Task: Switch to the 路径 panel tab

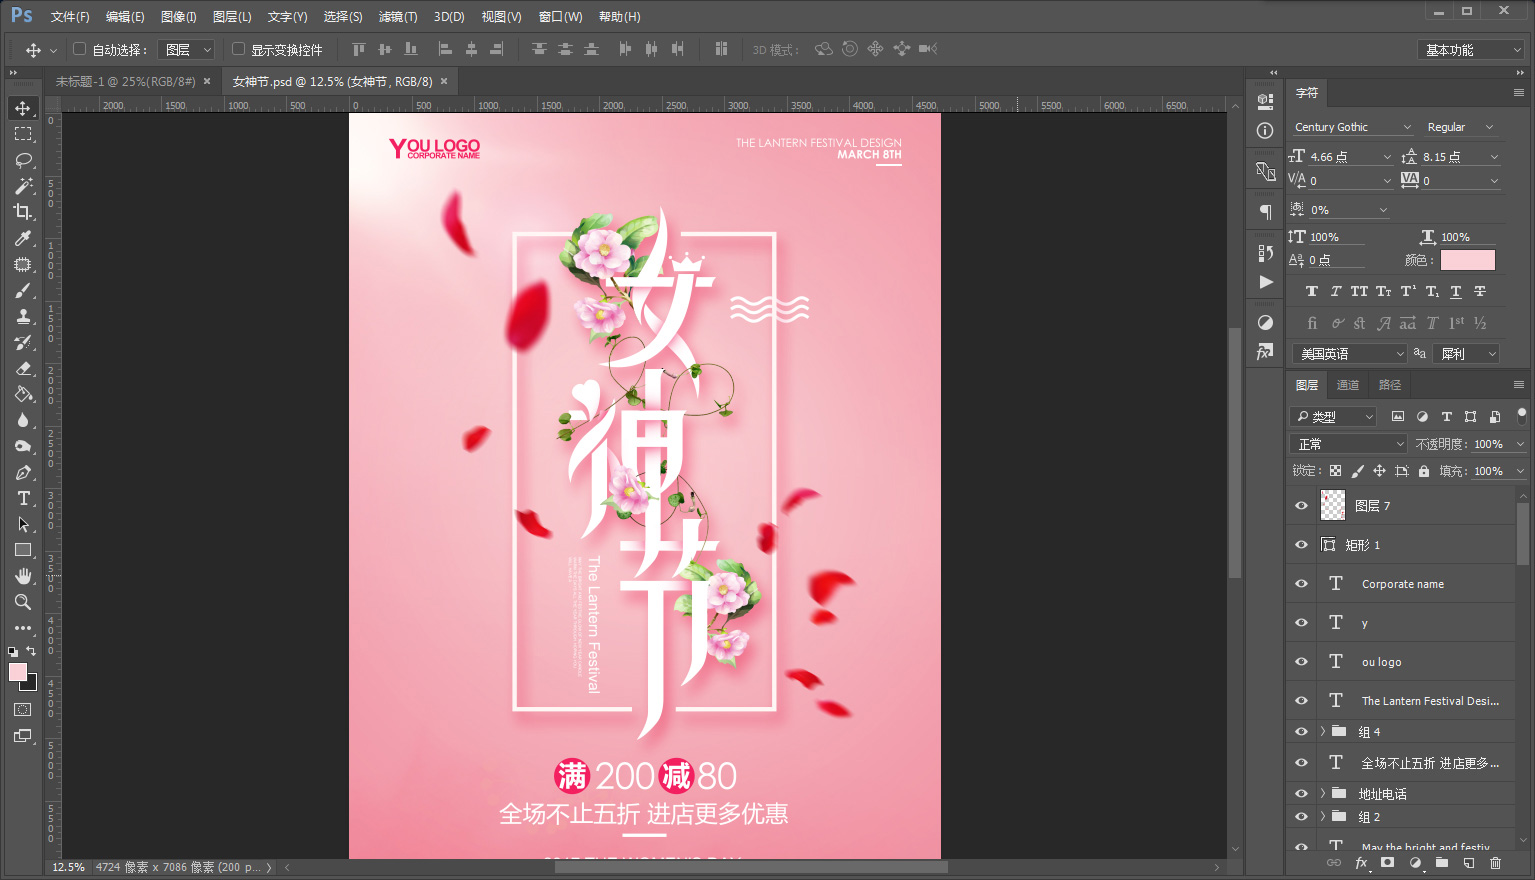Action: point(1390,385)
